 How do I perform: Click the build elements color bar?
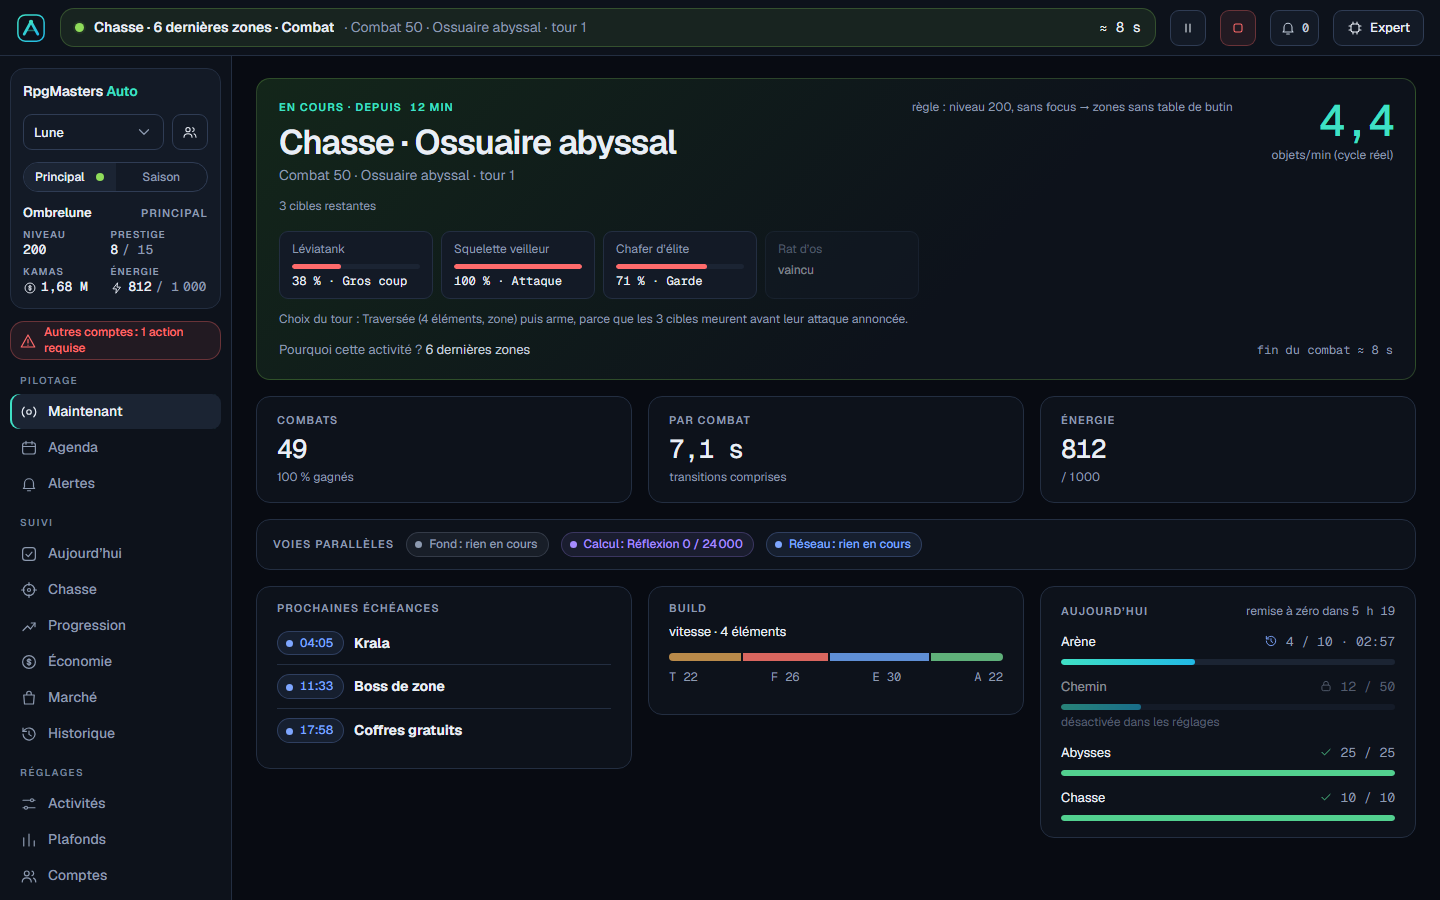(x=836, y=657)
